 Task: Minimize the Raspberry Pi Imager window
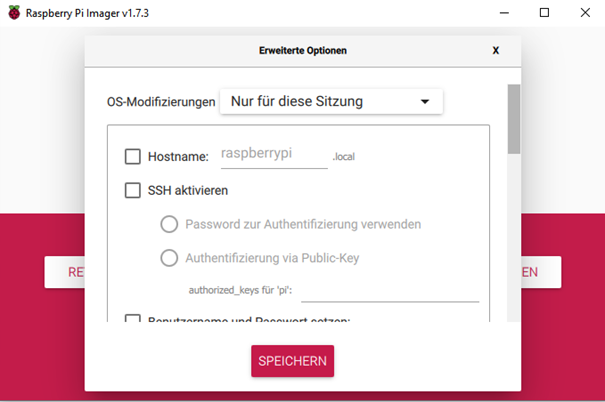pyautogui.click(x=504, y=13)
